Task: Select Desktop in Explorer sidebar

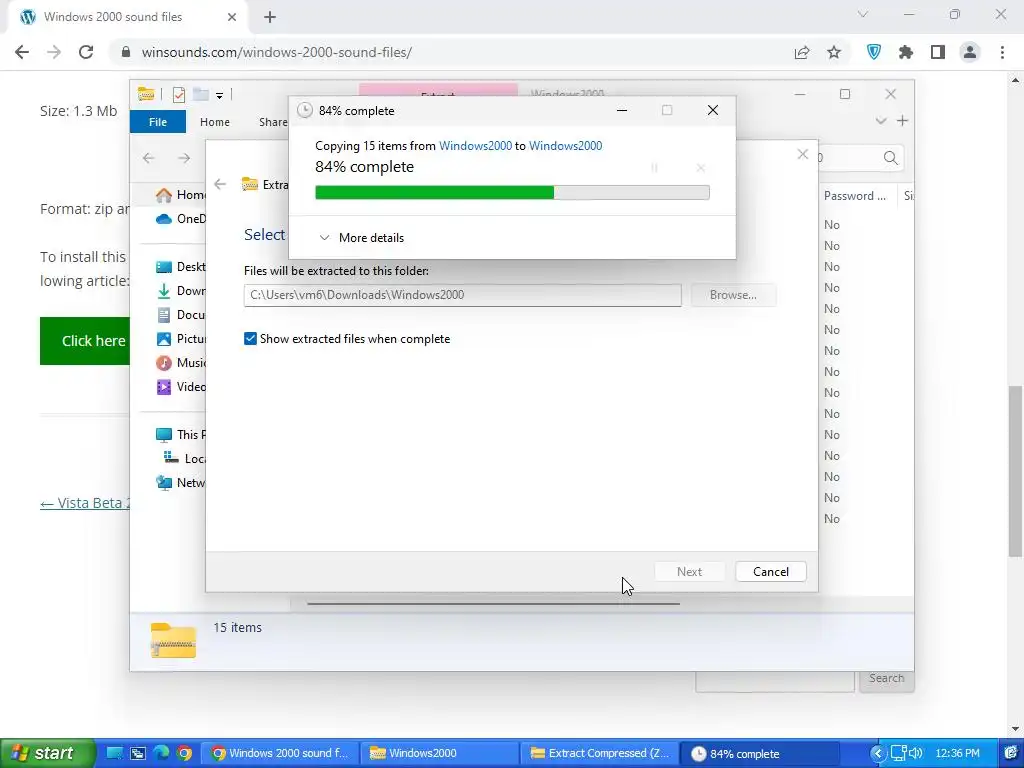Action: [181, 266]
